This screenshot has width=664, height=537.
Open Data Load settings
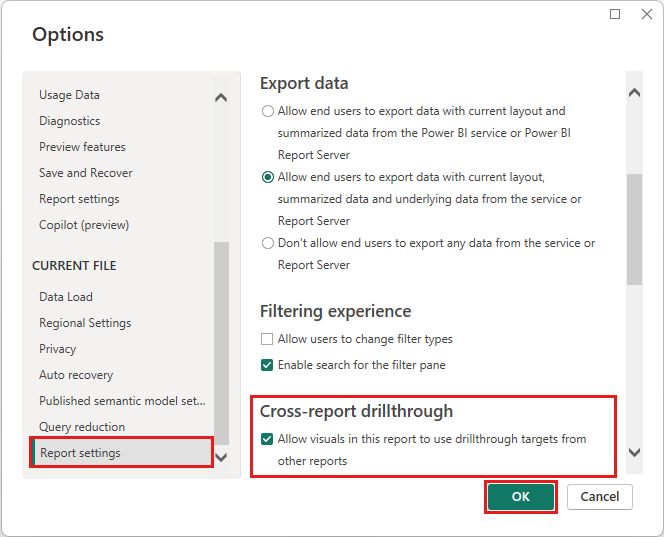tap(66, 297)
